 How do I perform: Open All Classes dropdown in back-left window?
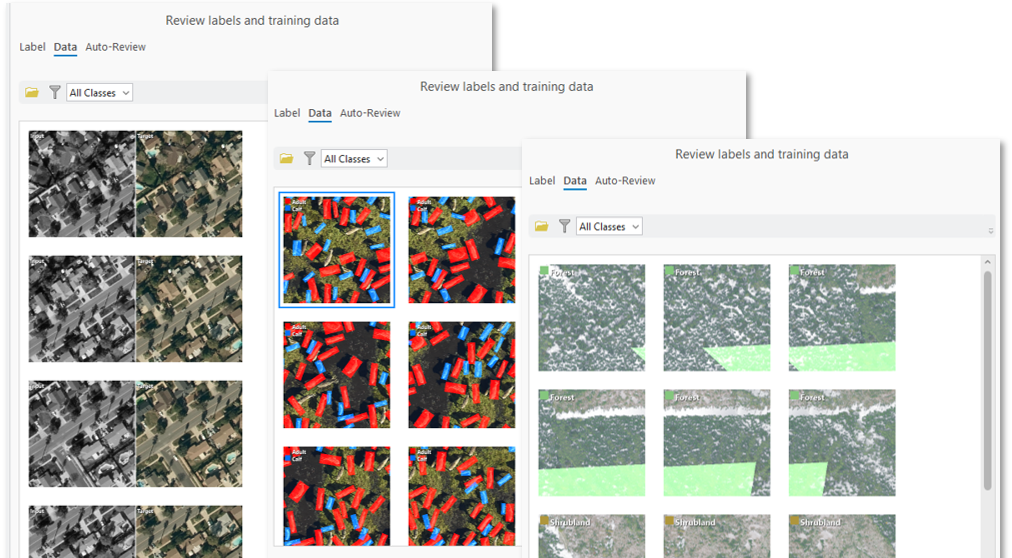99,93
